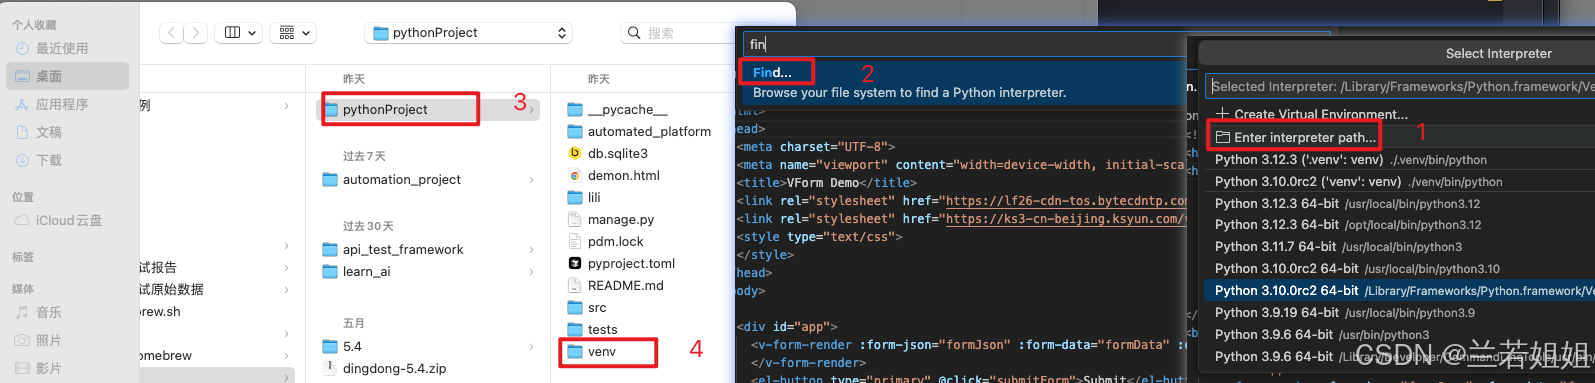
Task: Click the manage.py file icon
Action: tap(575, 219)
